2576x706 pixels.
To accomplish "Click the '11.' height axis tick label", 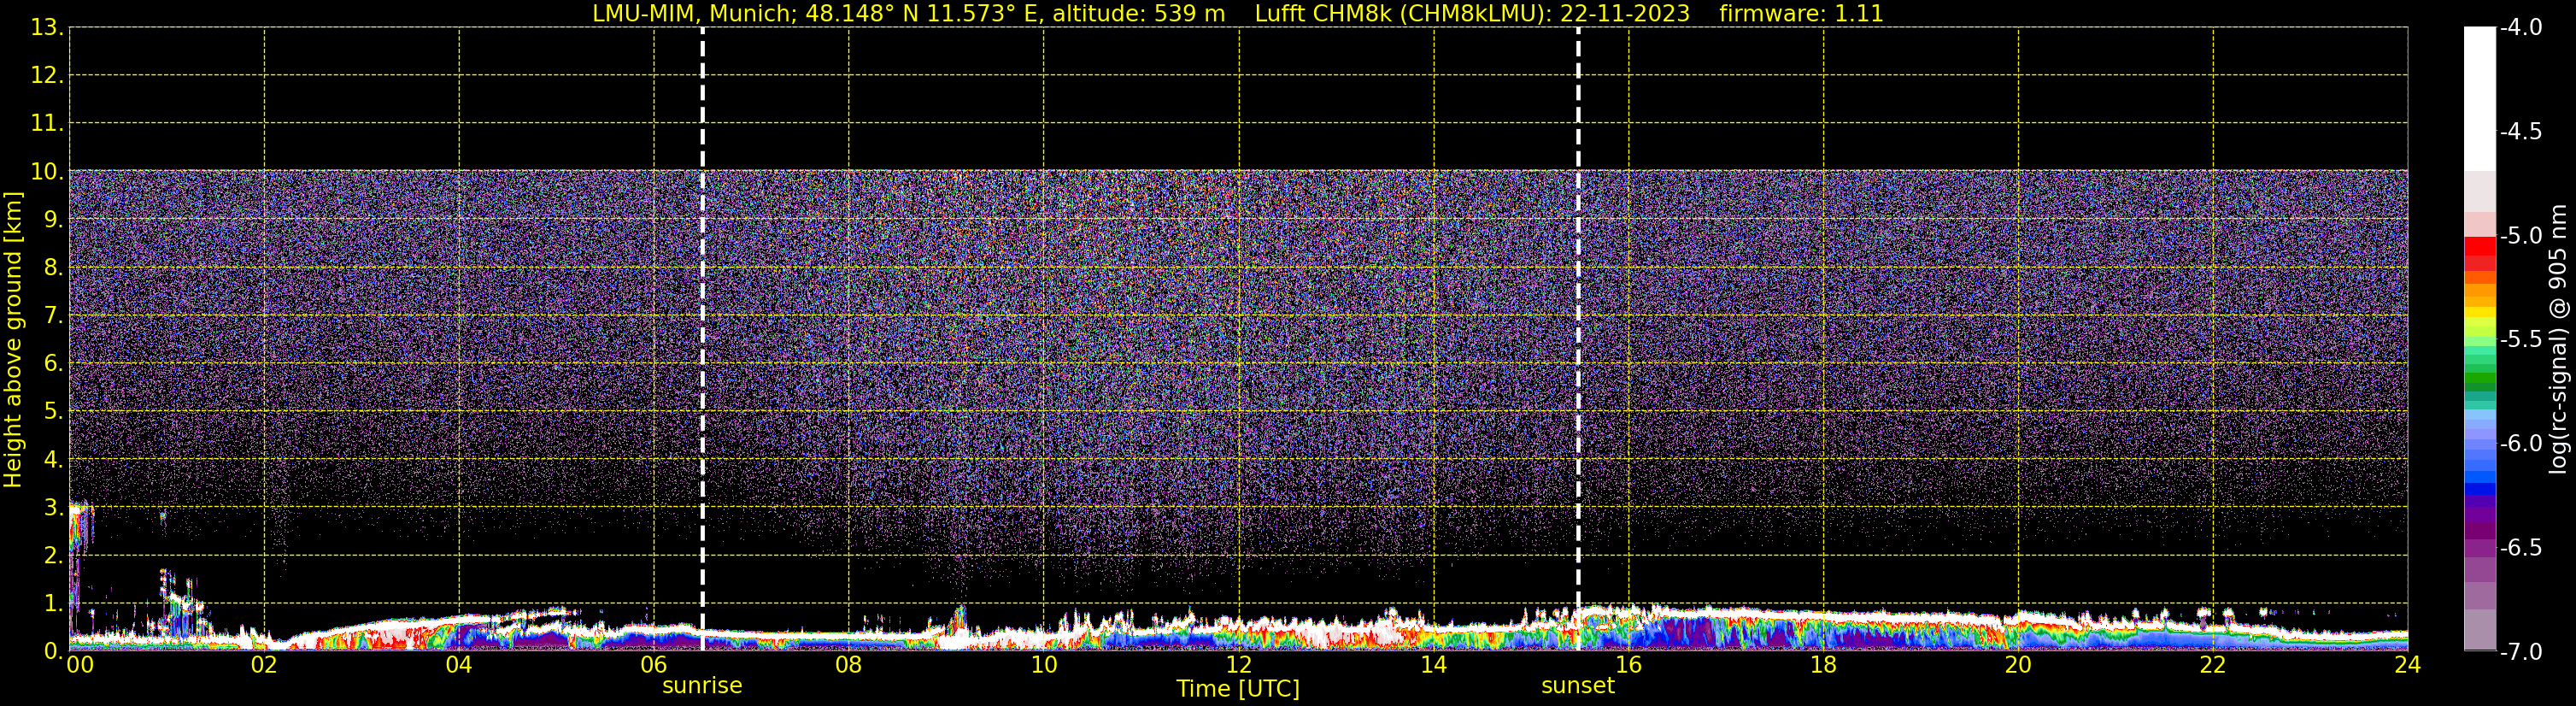I will (47, 124).
